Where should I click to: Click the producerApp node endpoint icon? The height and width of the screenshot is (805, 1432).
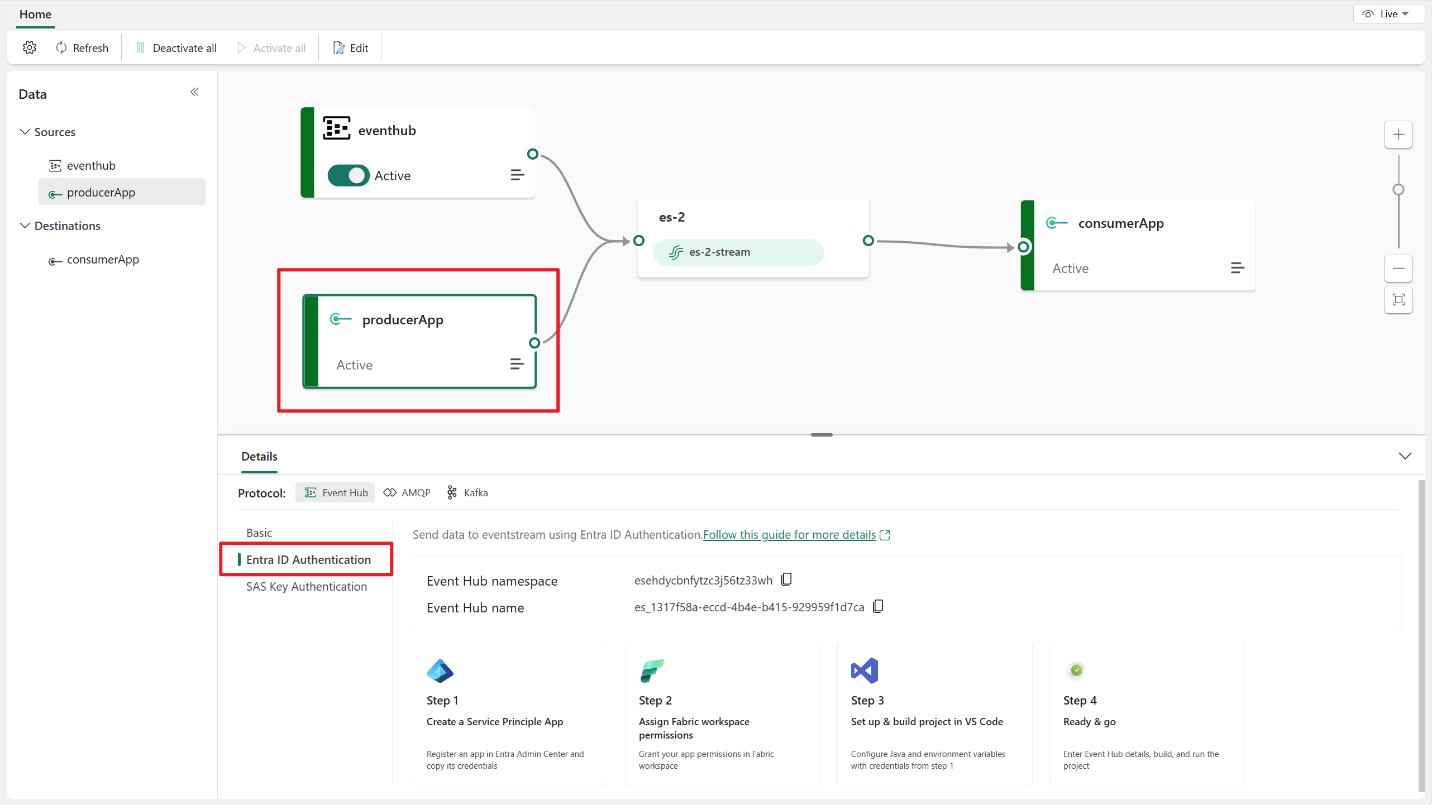[x=341, y=320]
